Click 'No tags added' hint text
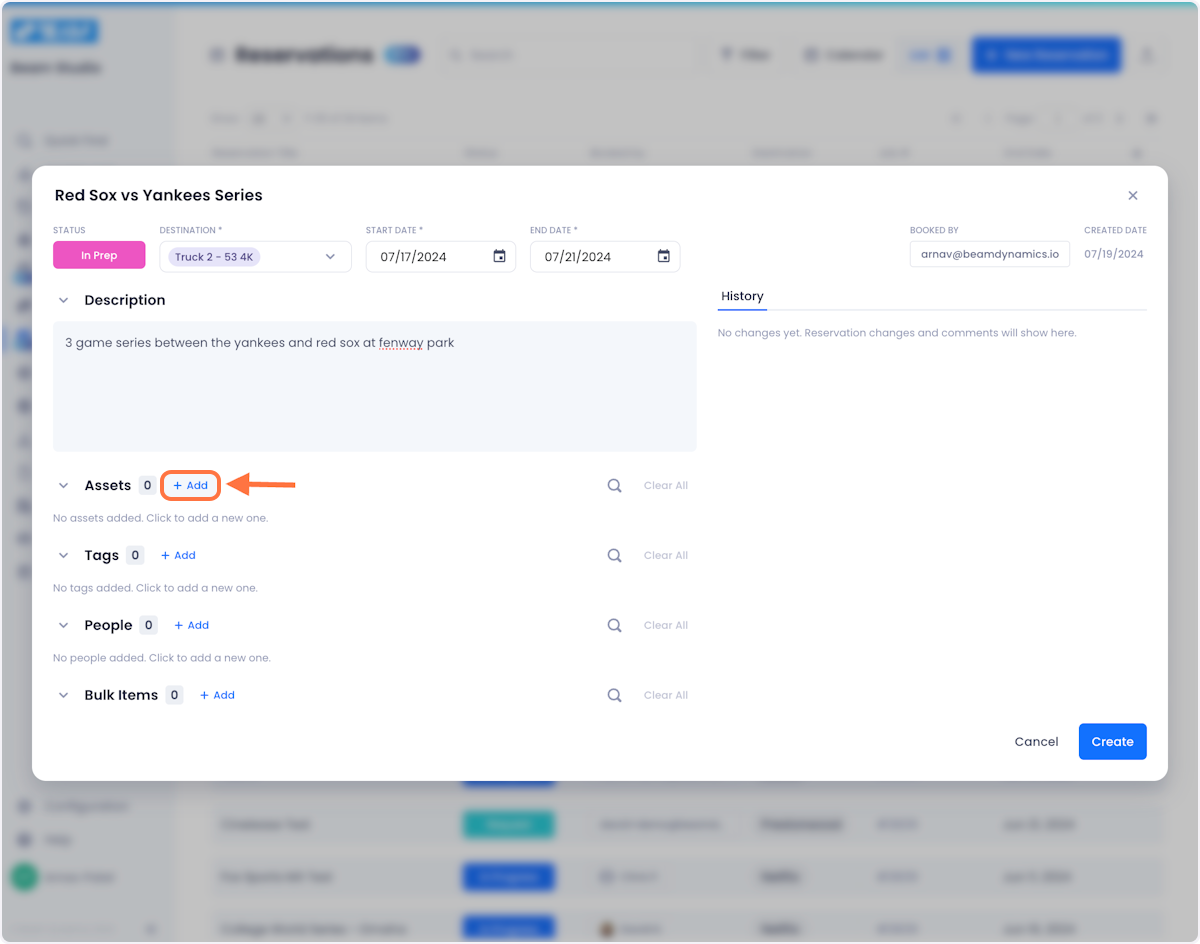The image size is (1200, 944). [155, 589]
